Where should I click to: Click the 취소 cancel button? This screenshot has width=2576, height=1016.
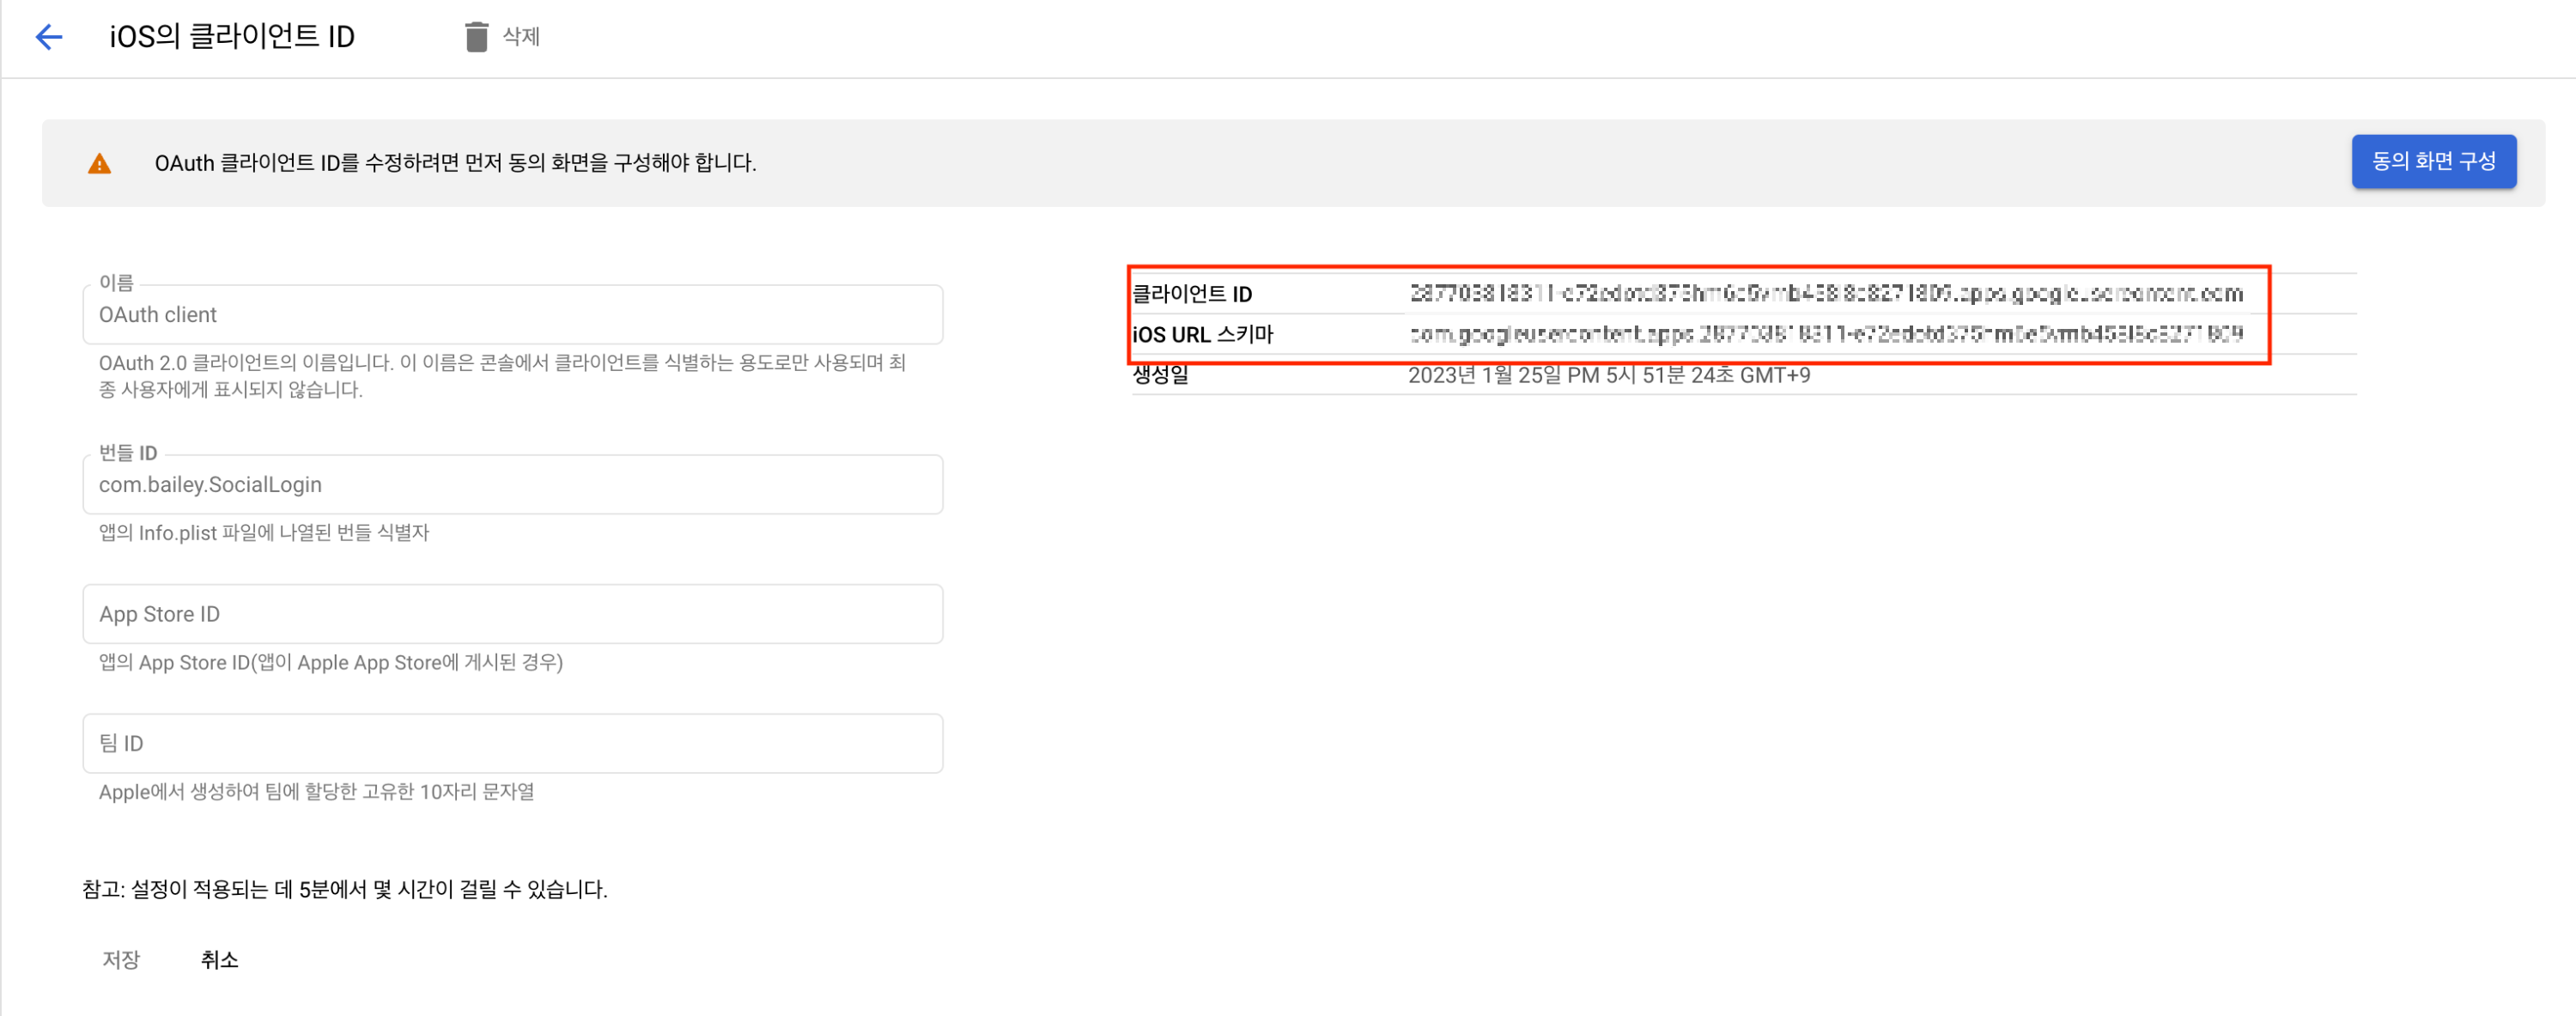219,959
